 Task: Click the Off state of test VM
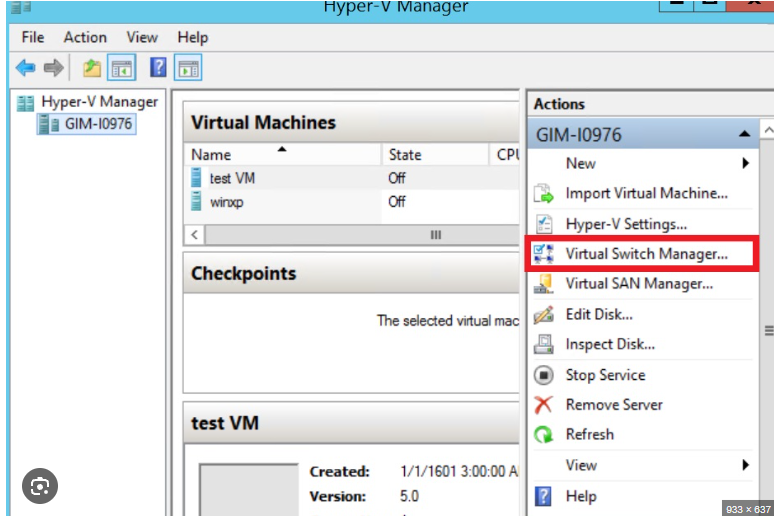(x=397, y=178)
